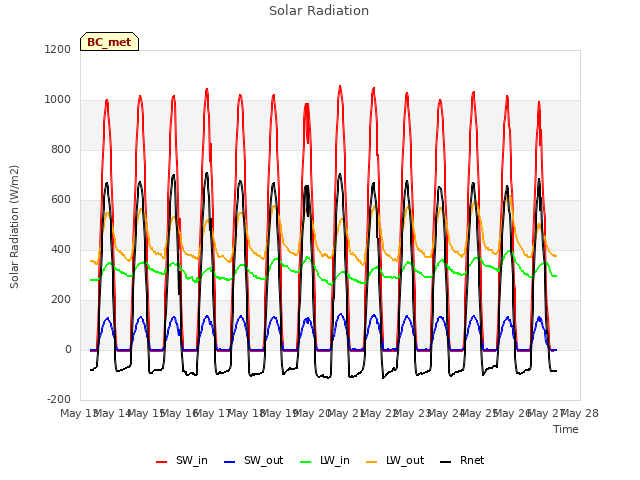The image size is (640, 480).
Task: Click the blue SW_out legend swatch
Action: click(230, 462)
